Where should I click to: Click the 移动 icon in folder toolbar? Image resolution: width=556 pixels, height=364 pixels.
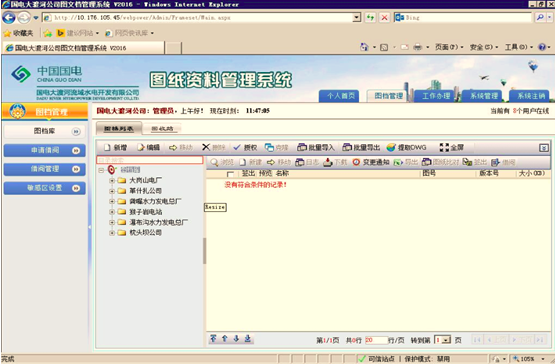coord(173,147)
